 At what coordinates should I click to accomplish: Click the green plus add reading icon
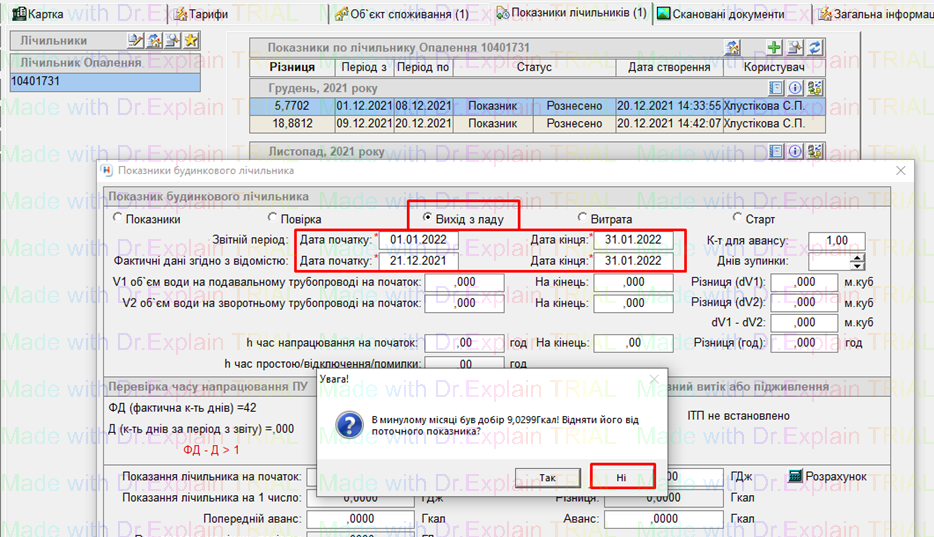click(x=774, y=48)
